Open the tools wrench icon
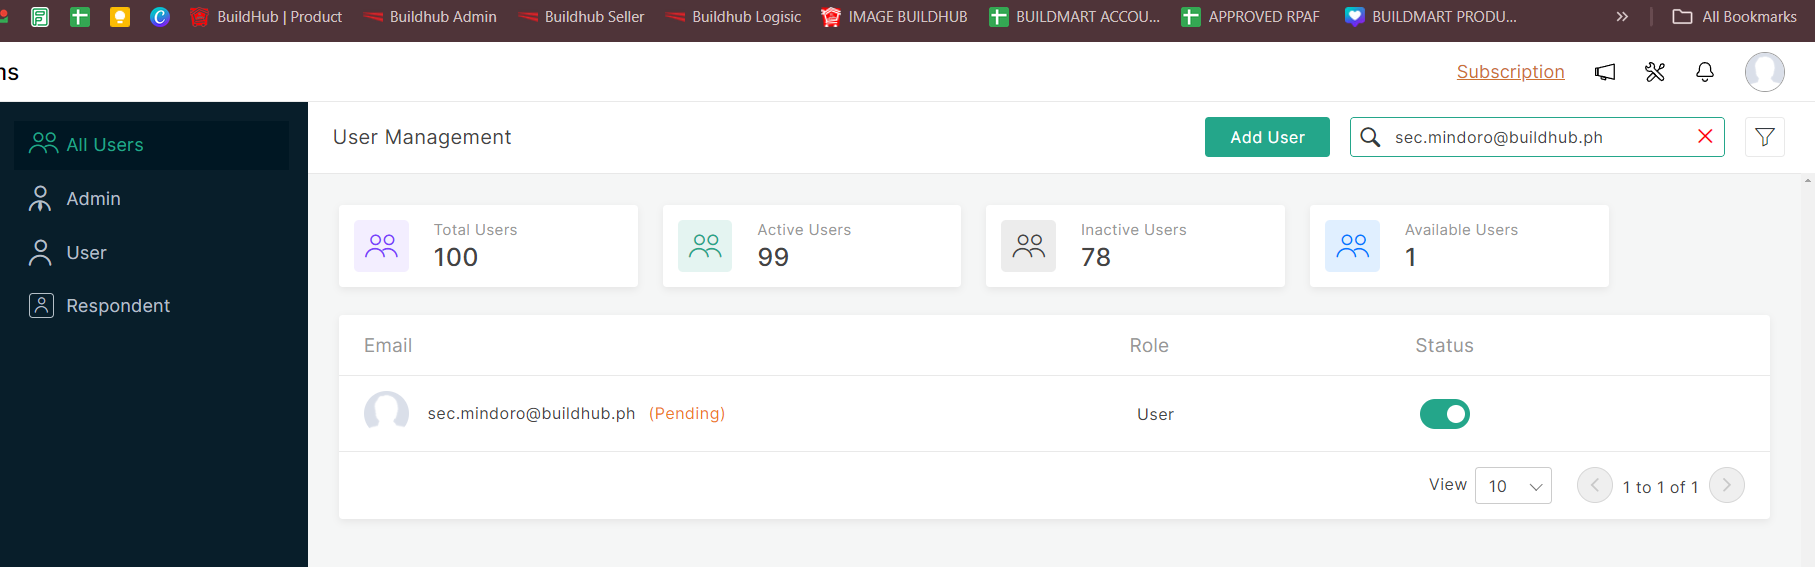The image size is (1815, 567). pos(1655,72)
